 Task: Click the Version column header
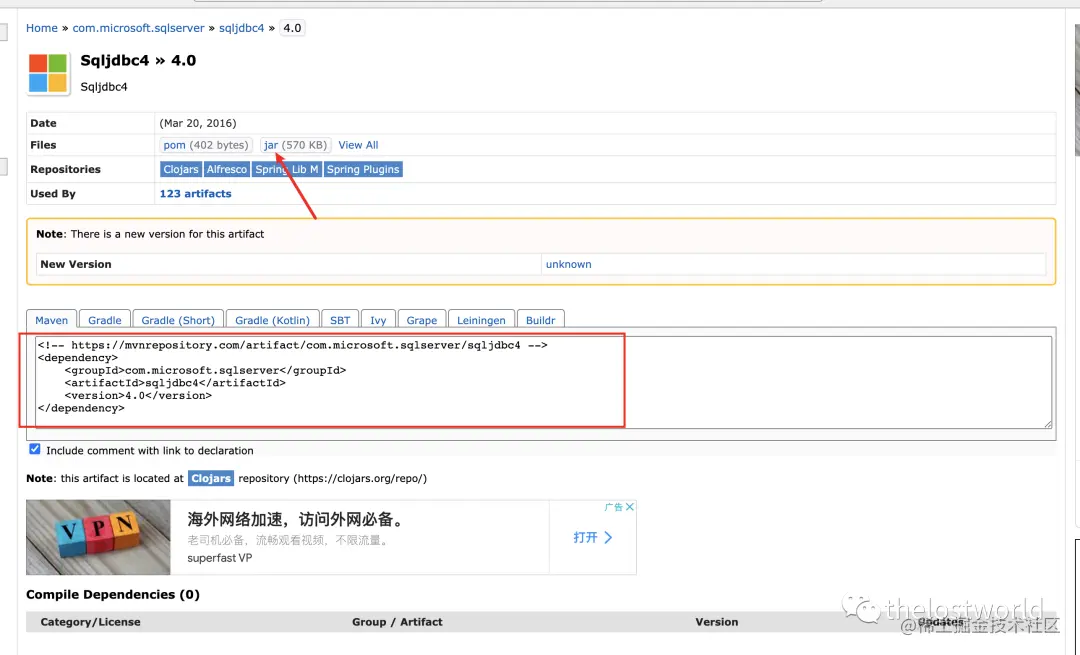(716, 622)
